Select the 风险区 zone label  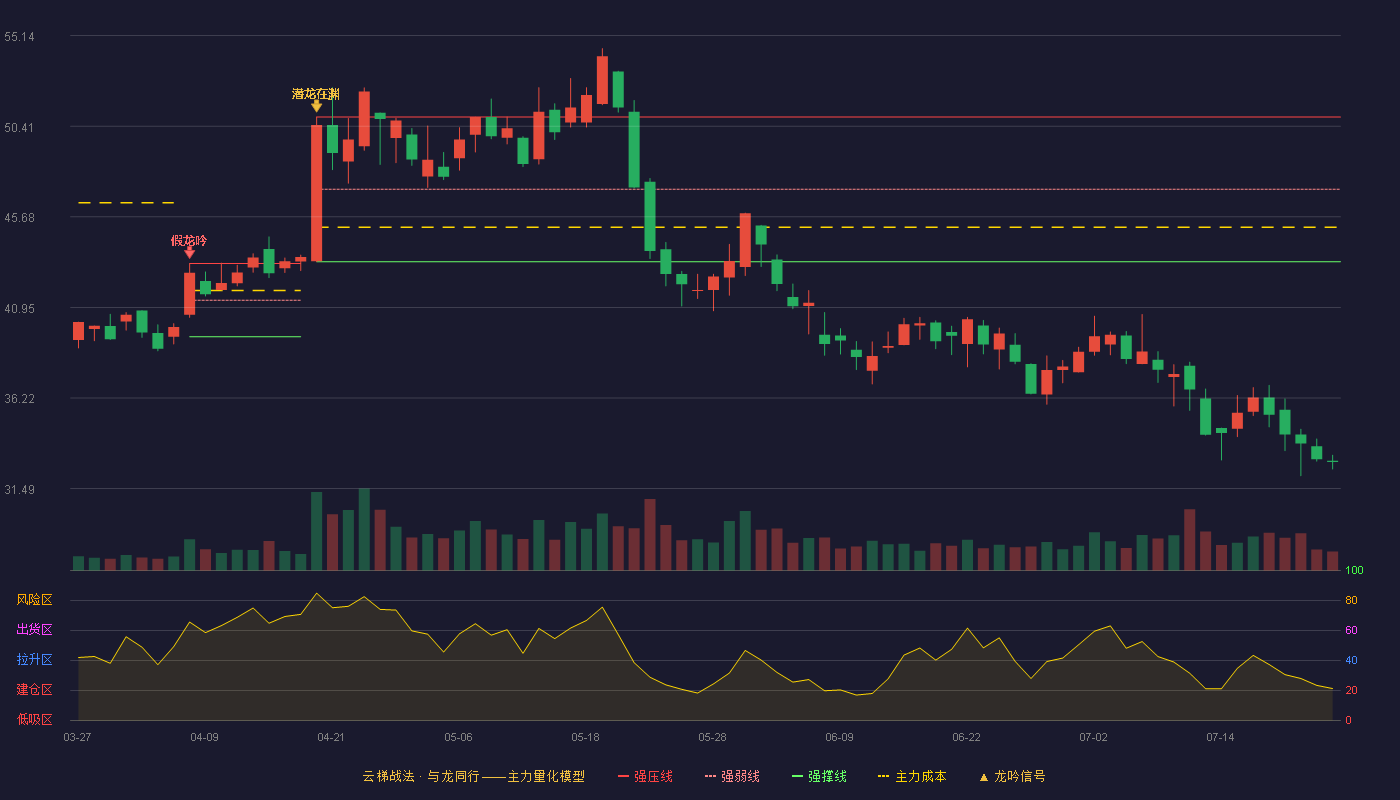[x=34, y=600]
